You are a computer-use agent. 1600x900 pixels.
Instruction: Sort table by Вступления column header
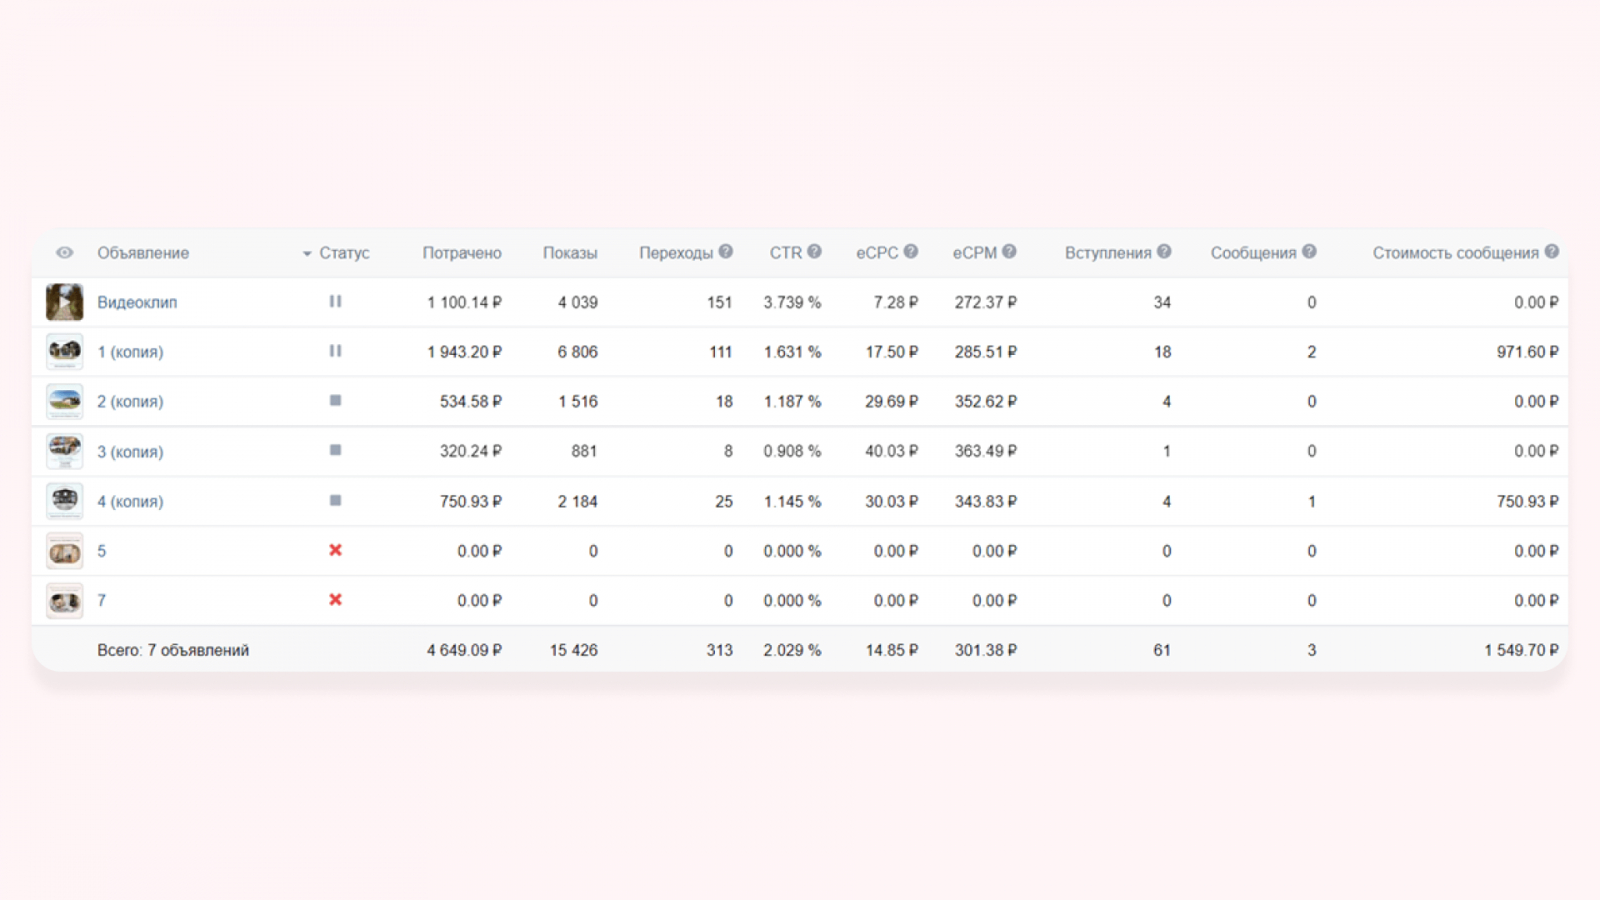1108,253
